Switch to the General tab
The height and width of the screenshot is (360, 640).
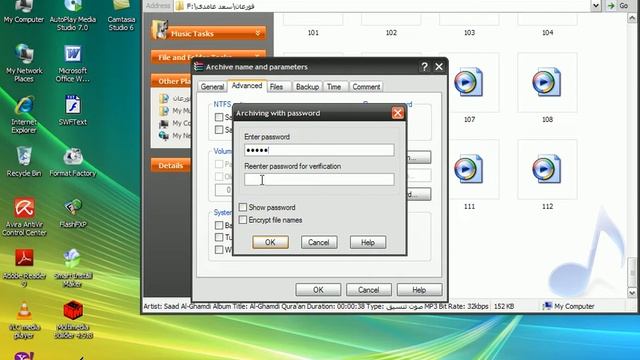click(x=212, y=87)
